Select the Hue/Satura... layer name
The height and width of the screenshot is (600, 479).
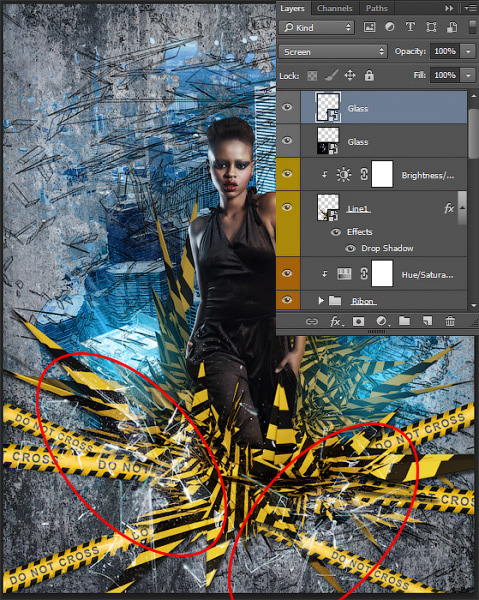pyautogui.click(x=427, y=275)
